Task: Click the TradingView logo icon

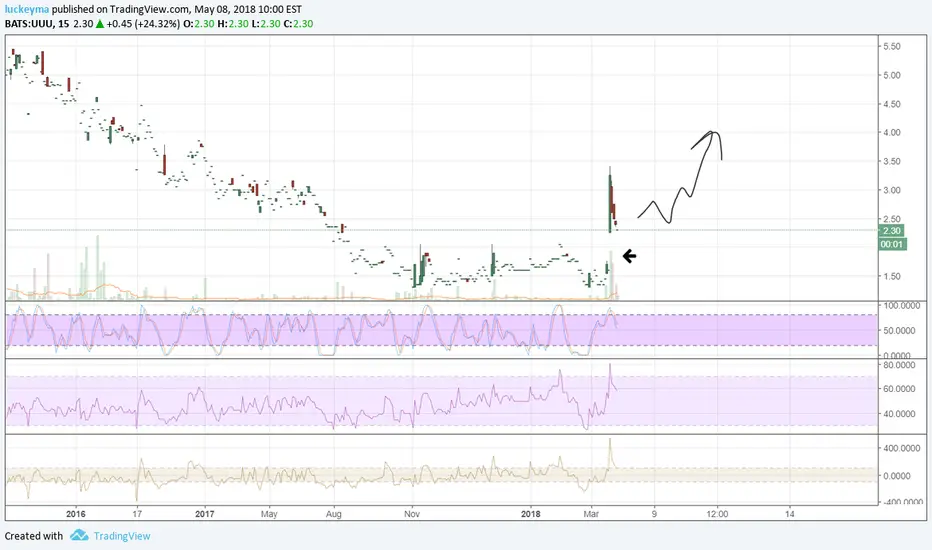Action: [x=78, y=535]
